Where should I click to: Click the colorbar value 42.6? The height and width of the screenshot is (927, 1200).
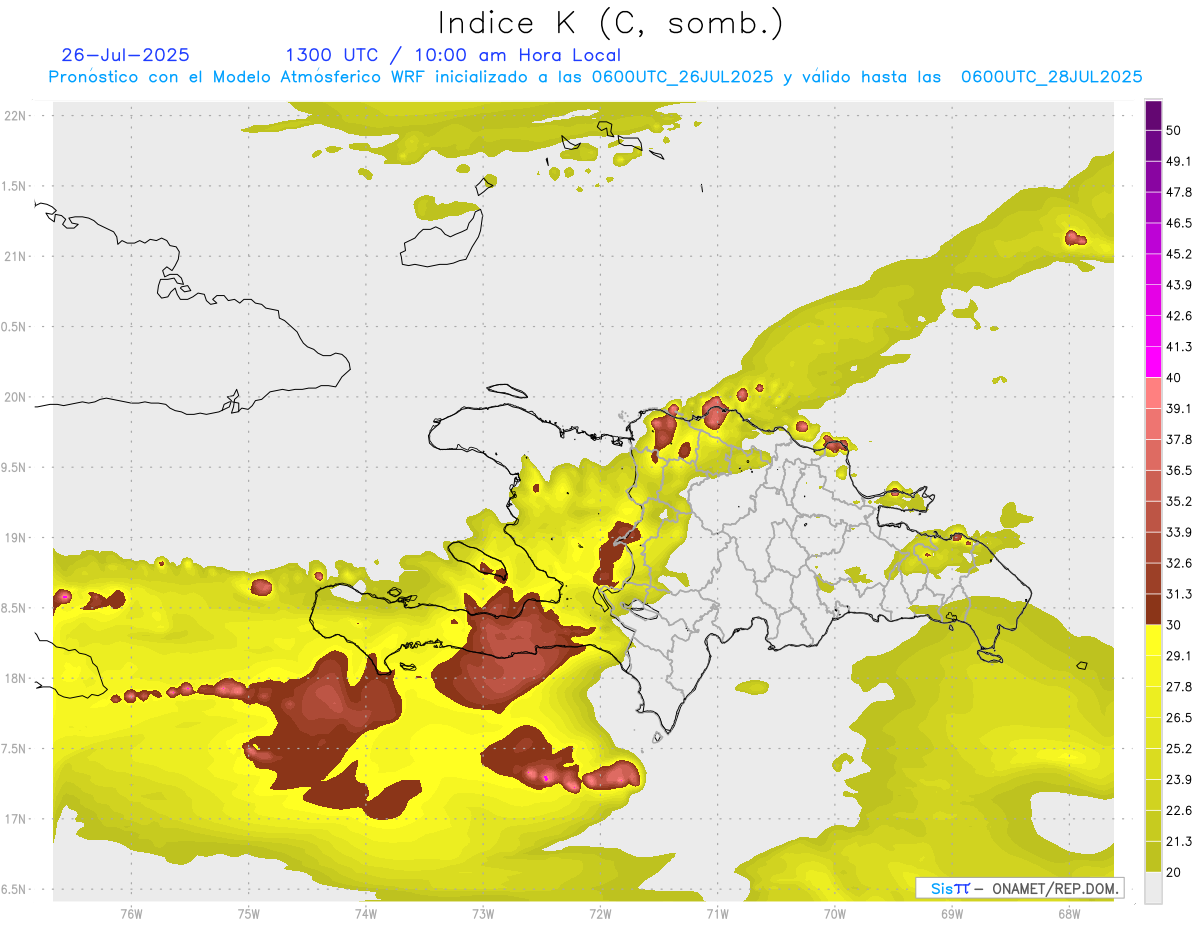click(x=1179, y=316)
